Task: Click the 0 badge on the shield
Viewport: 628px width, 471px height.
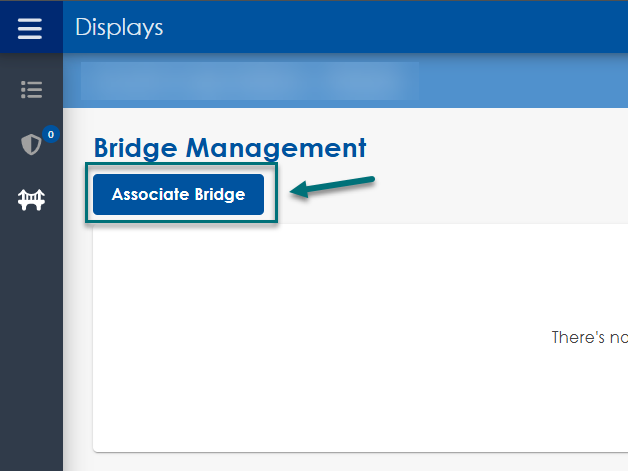Action: pyautogui.click(x=50, y=134)
